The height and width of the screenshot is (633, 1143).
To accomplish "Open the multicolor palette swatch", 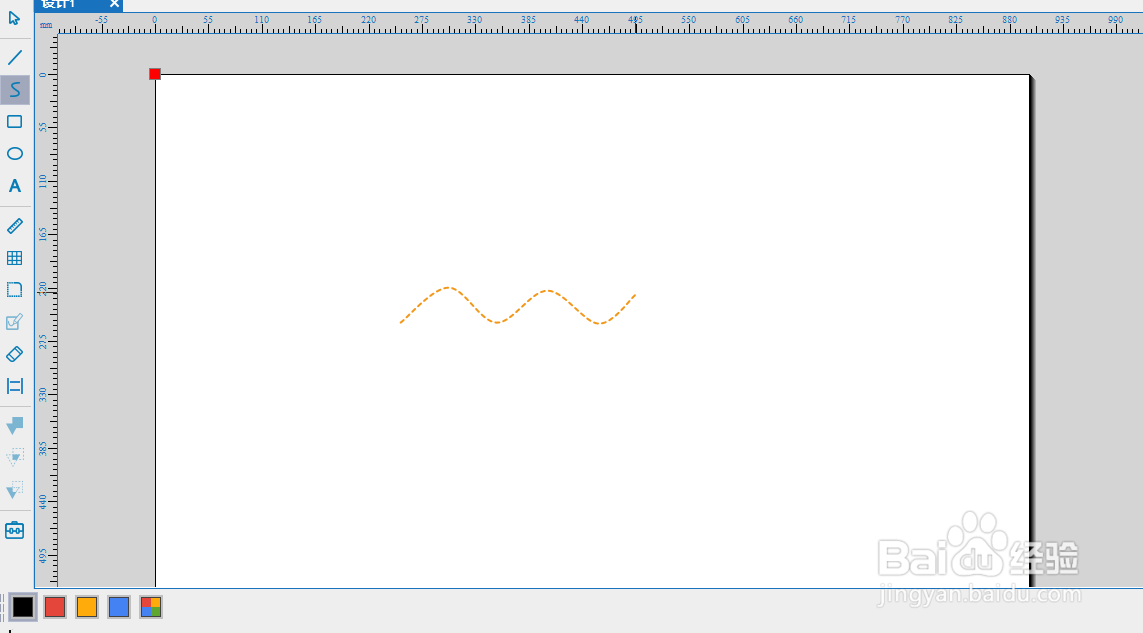I will [x=151, y=607].
